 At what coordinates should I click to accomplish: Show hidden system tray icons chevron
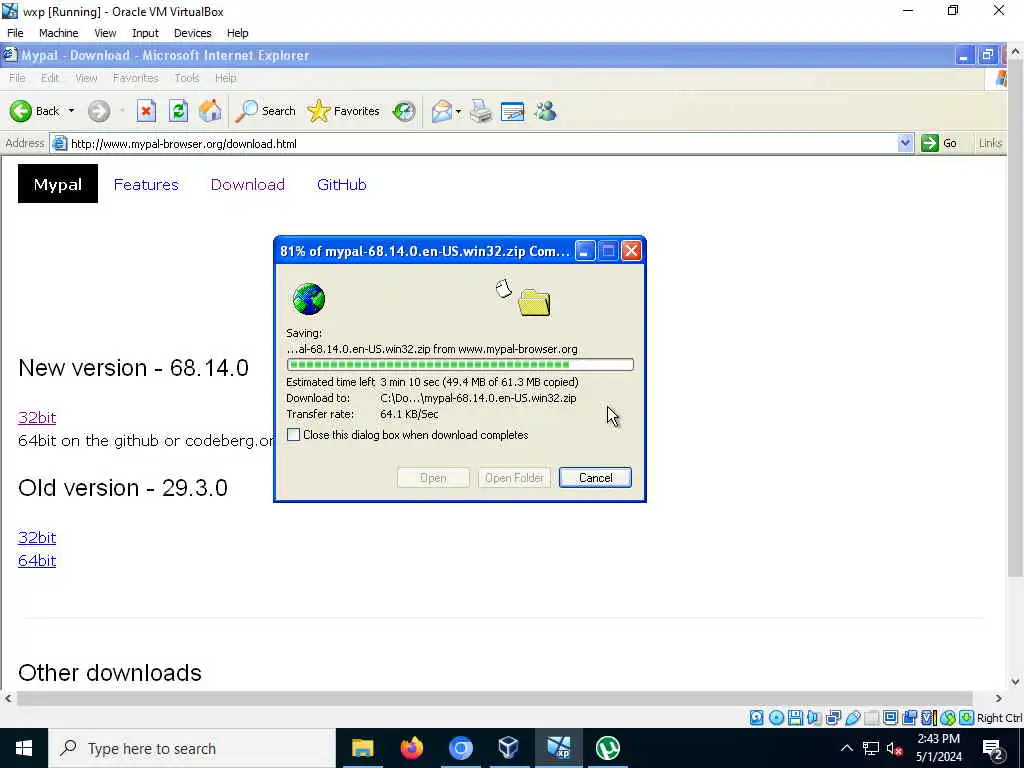click(x=846, y=748)
